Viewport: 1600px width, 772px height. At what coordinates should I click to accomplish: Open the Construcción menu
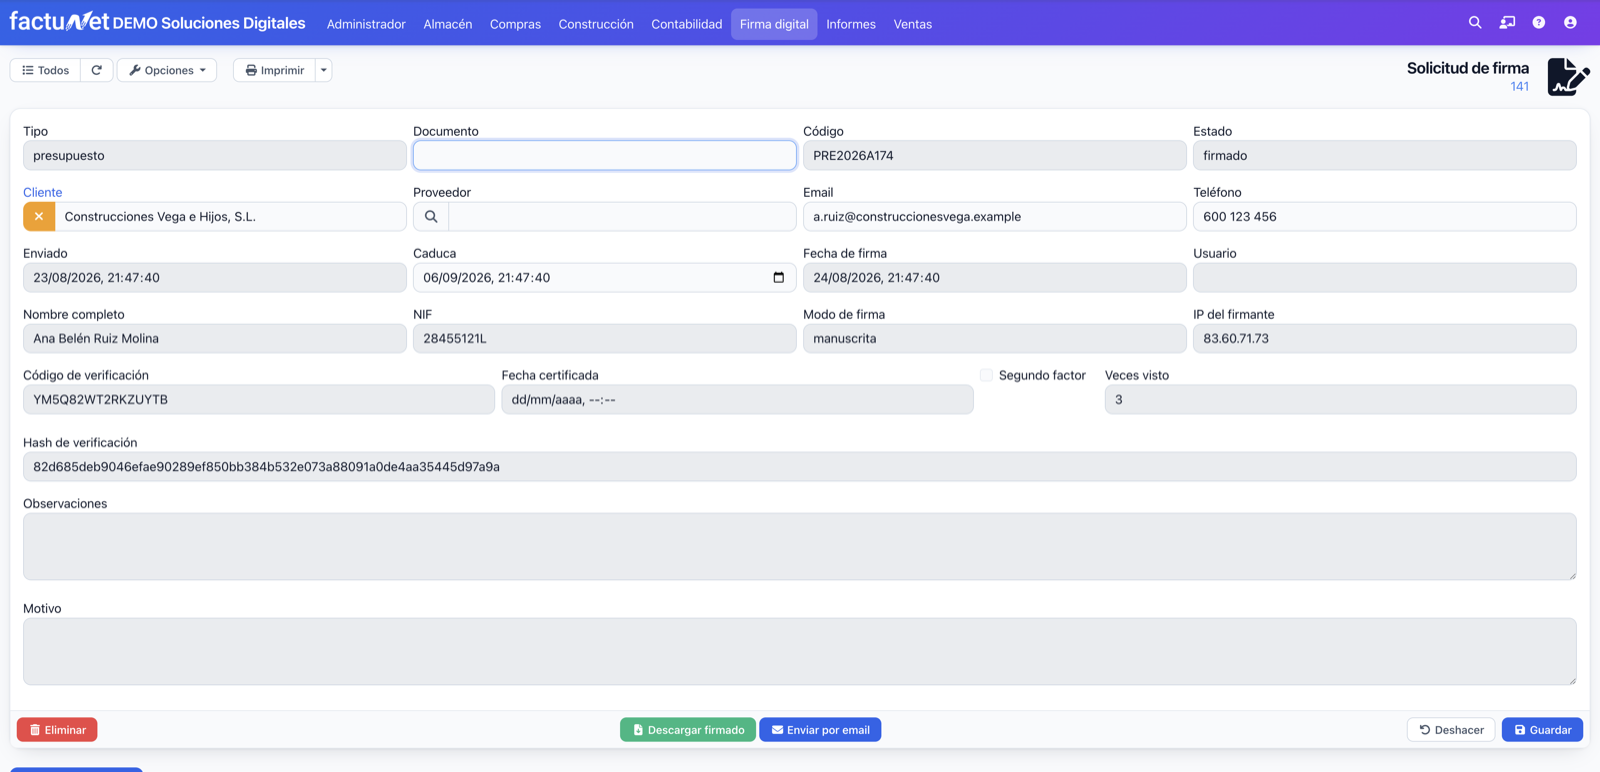click(596, 24)
